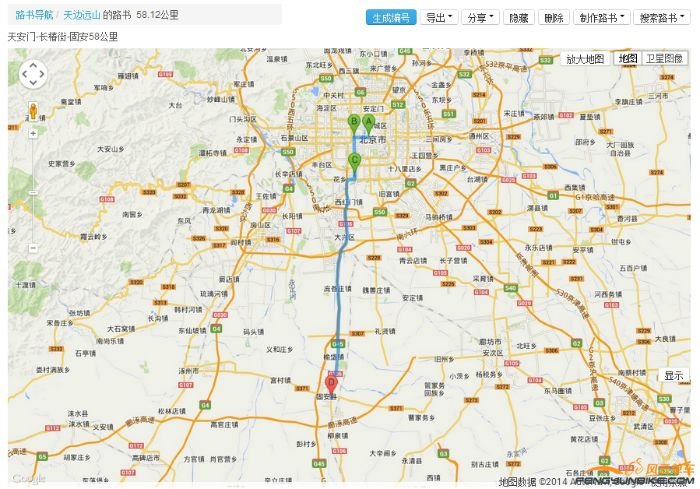Click green route marker C
This screenshot has height=489, width=700.
(x=355, y=160)
